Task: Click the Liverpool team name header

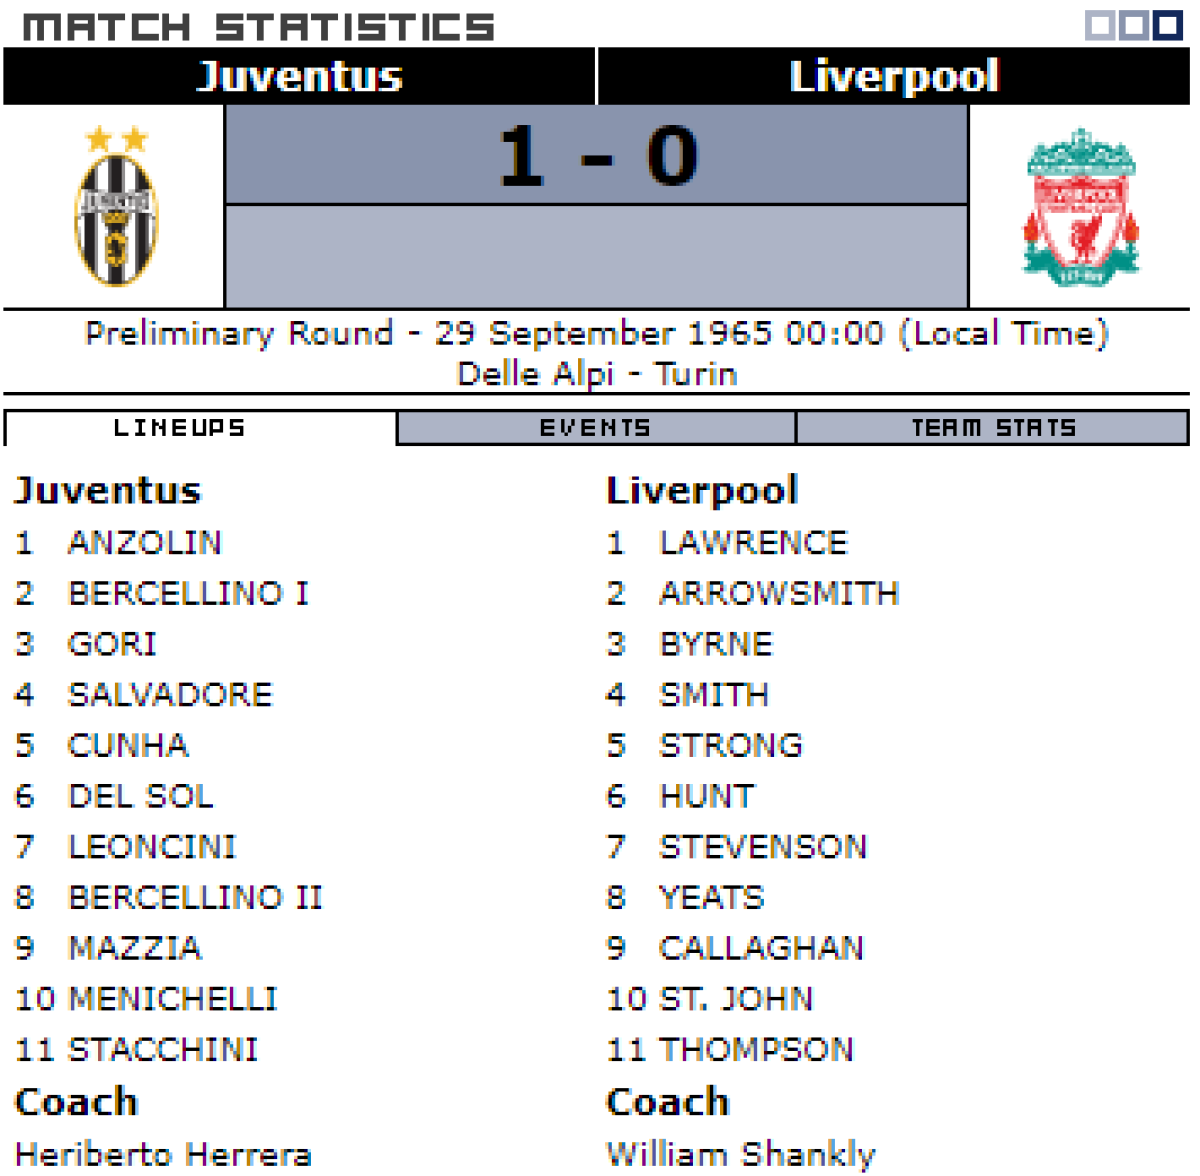Action: (893, 76)
